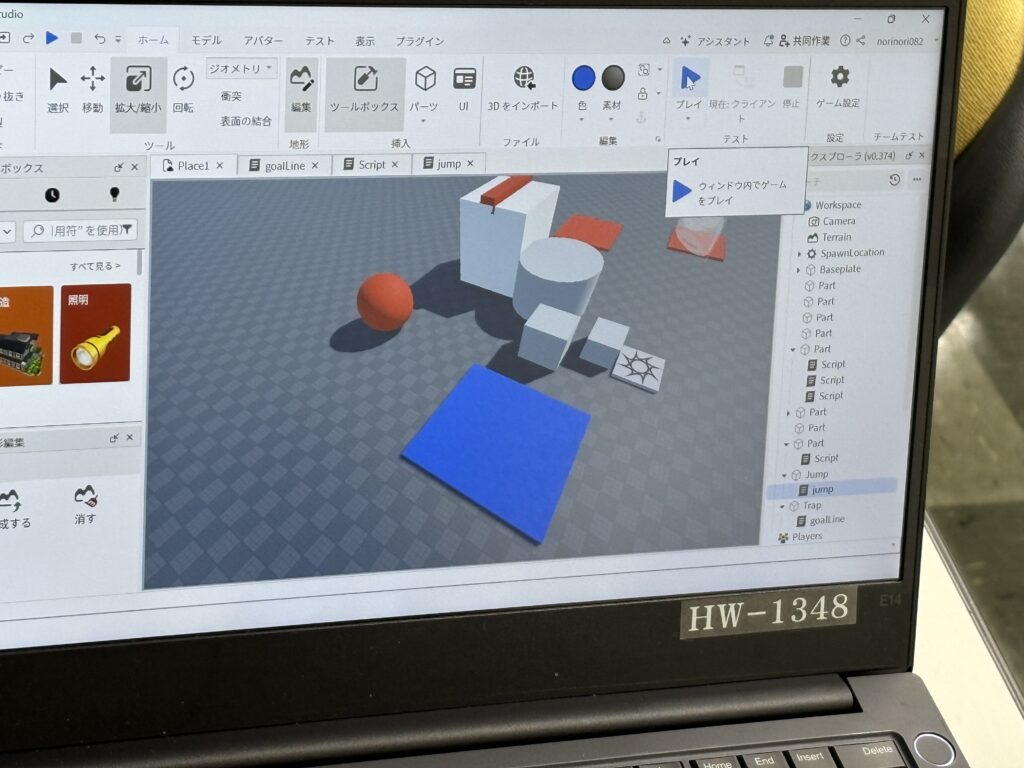The width and height of the screenshot is (1024, 768).
Task: Click the play icon in quick access bar
Action: pos(52,38)
